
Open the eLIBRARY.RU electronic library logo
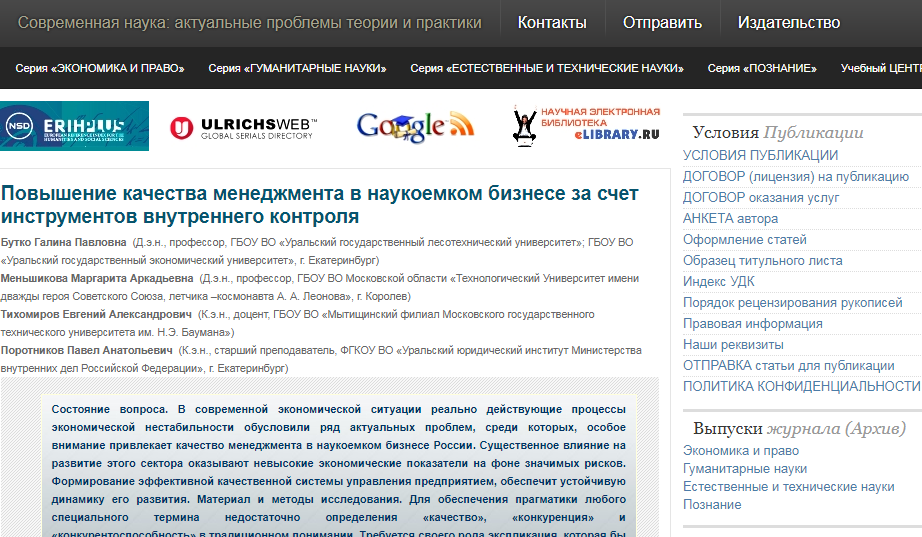click(586, 126)
